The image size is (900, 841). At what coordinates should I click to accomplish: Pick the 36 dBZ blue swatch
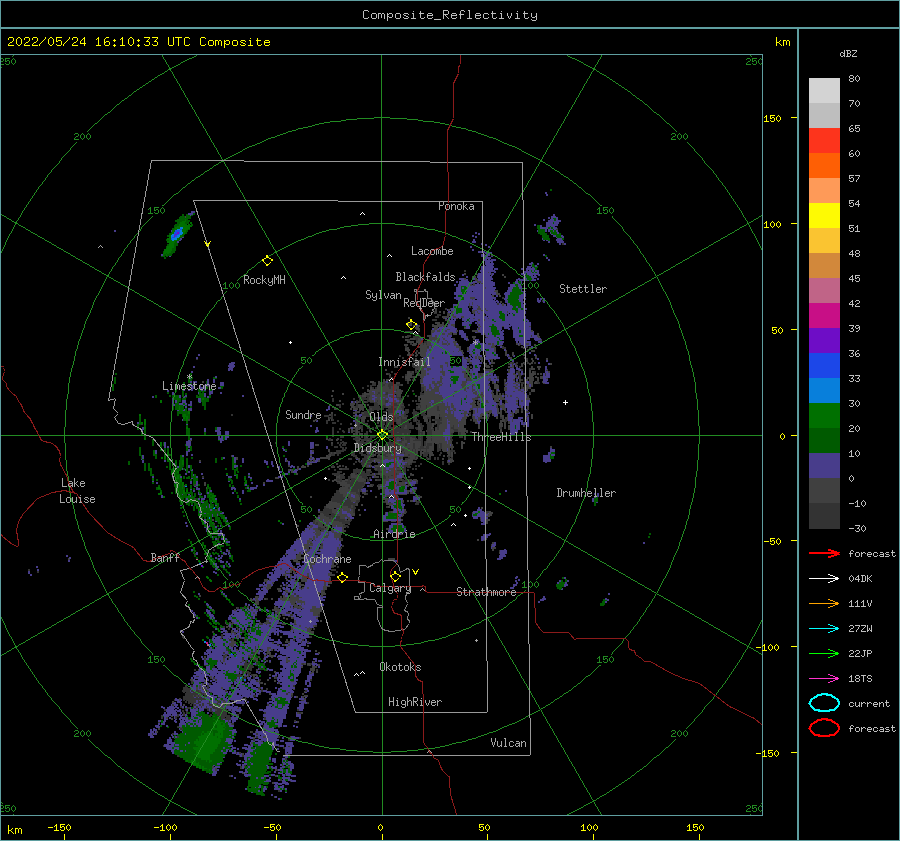tap(824, 365)
